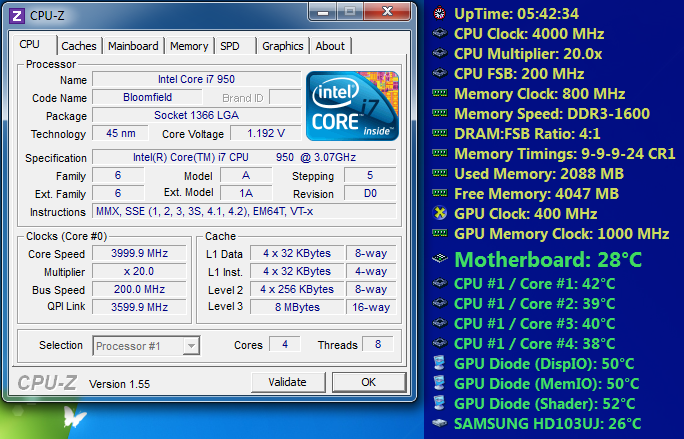This screenshot has width=684, height=439.
Task: Switch to the Graphics tab
Action: (x=283, y=46)
